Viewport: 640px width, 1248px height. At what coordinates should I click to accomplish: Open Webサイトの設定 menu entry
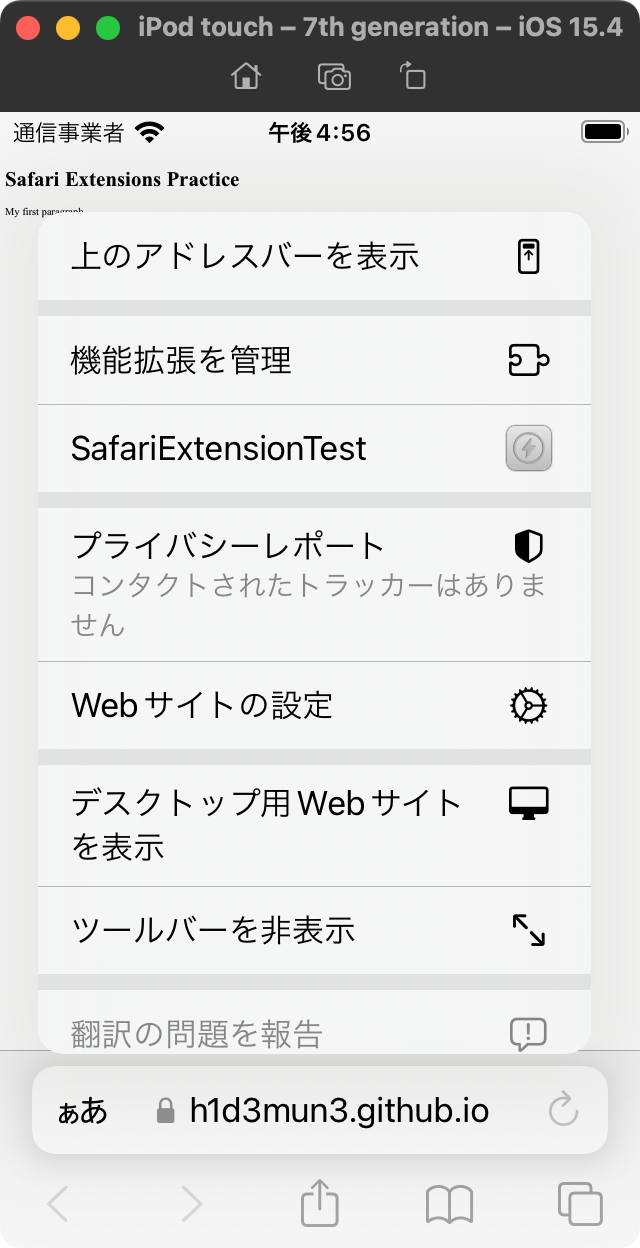pos(314,705)
